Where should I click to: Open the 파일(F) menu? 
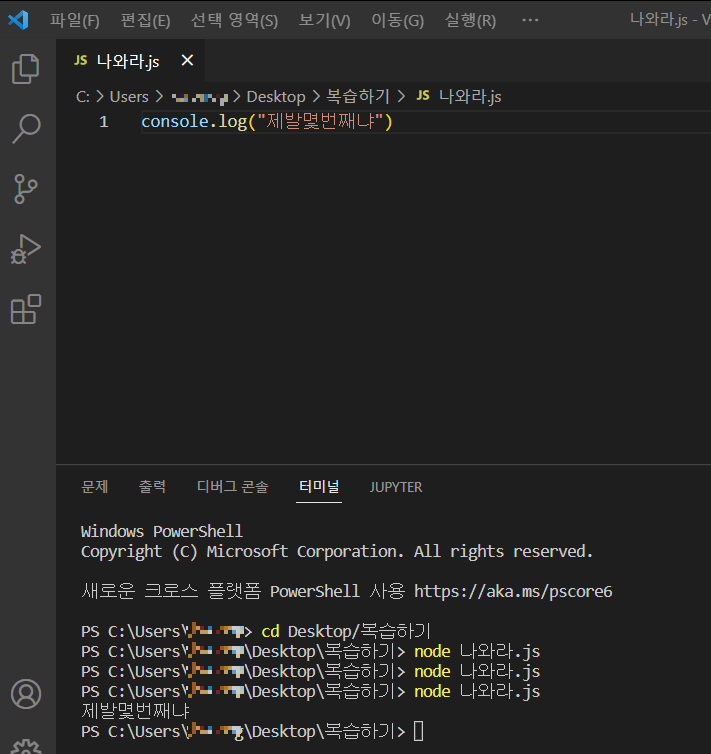point(75,20)
